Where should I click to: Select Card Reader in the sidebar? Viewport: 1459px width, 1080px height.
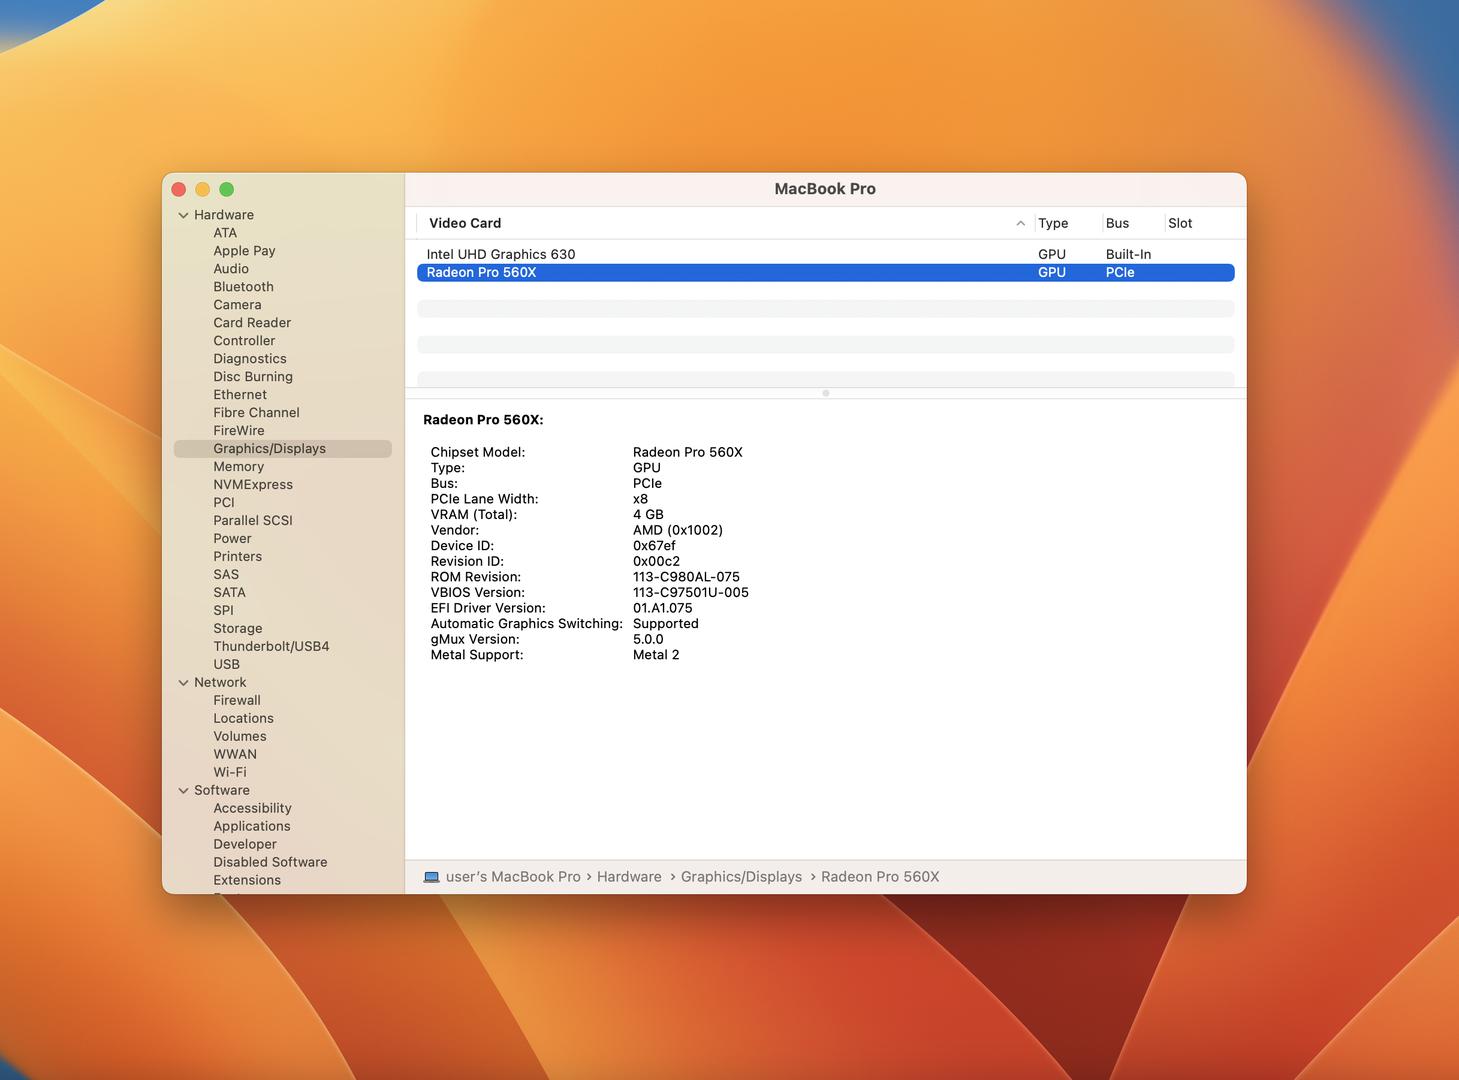(x=252, y=323)
